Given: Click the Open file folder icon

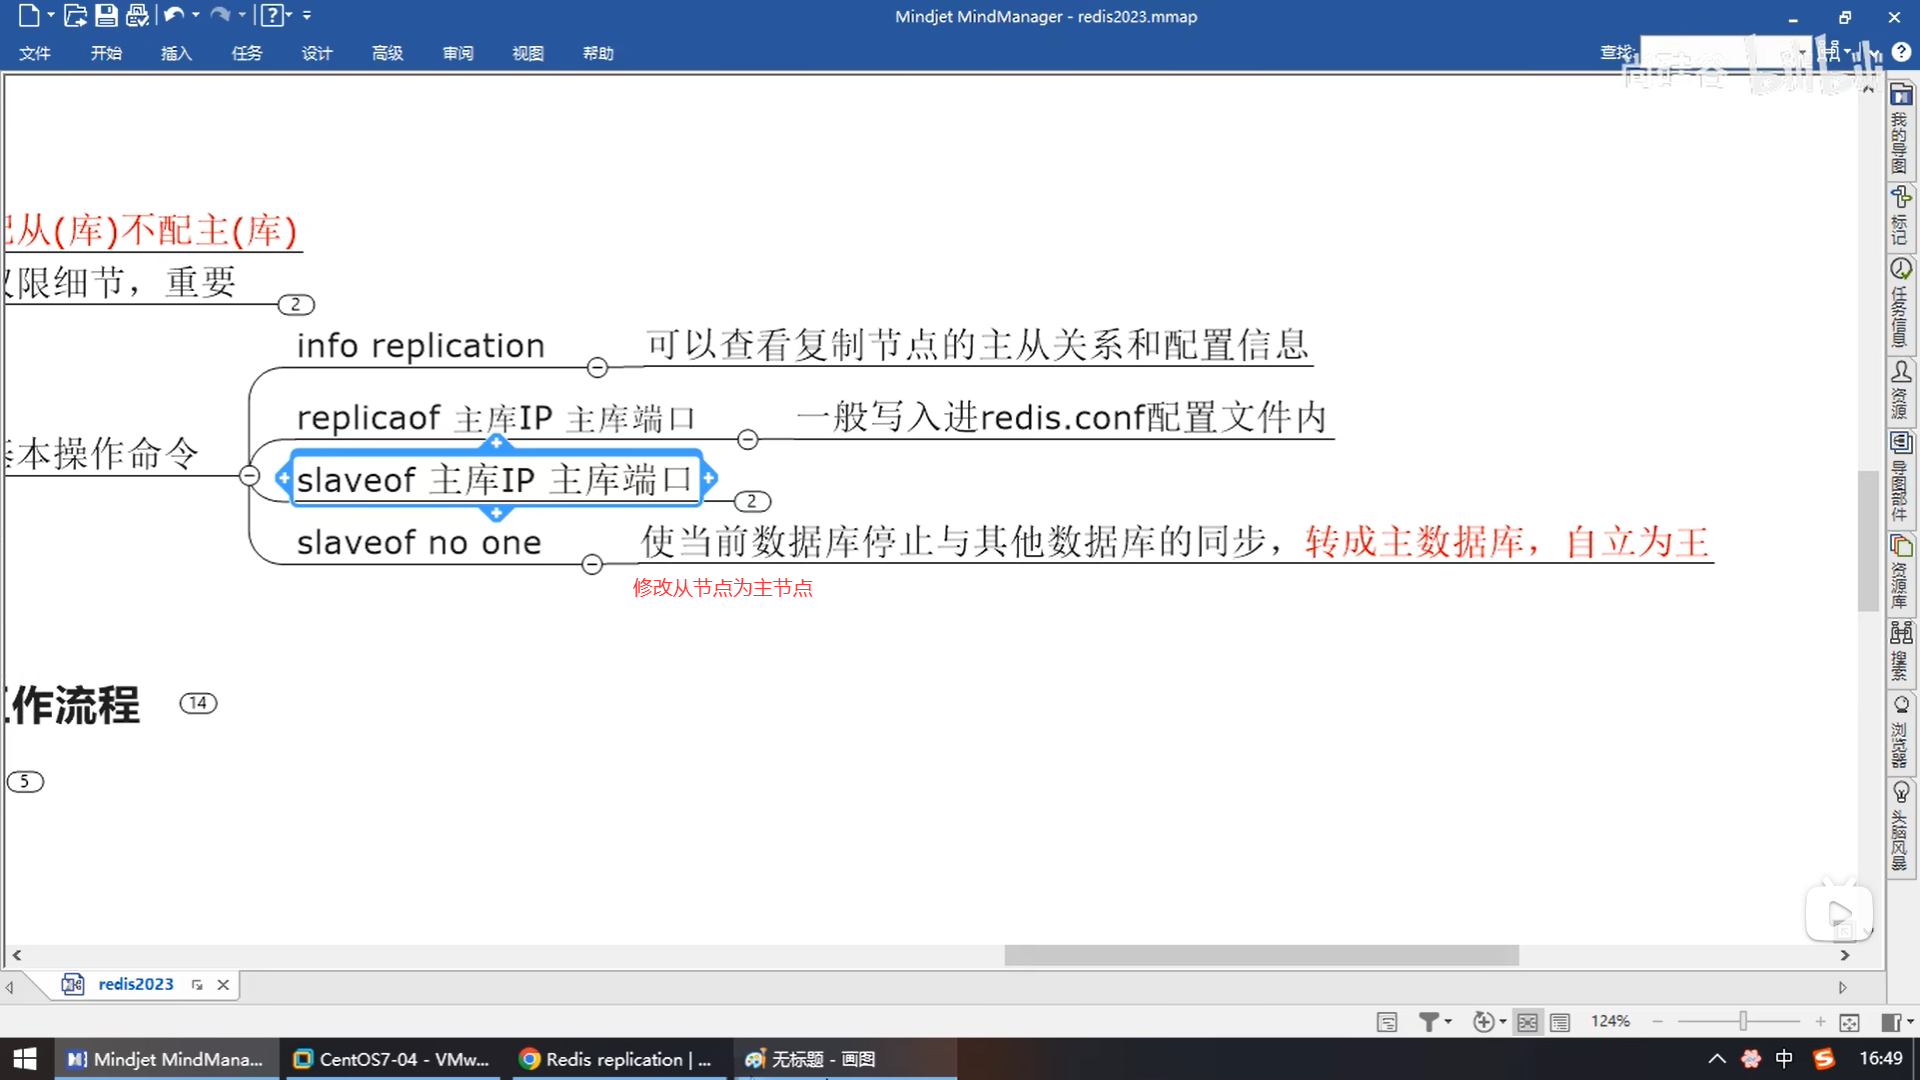Looking at the screenshot, I should pyautogui.click(x=75, y=15).
